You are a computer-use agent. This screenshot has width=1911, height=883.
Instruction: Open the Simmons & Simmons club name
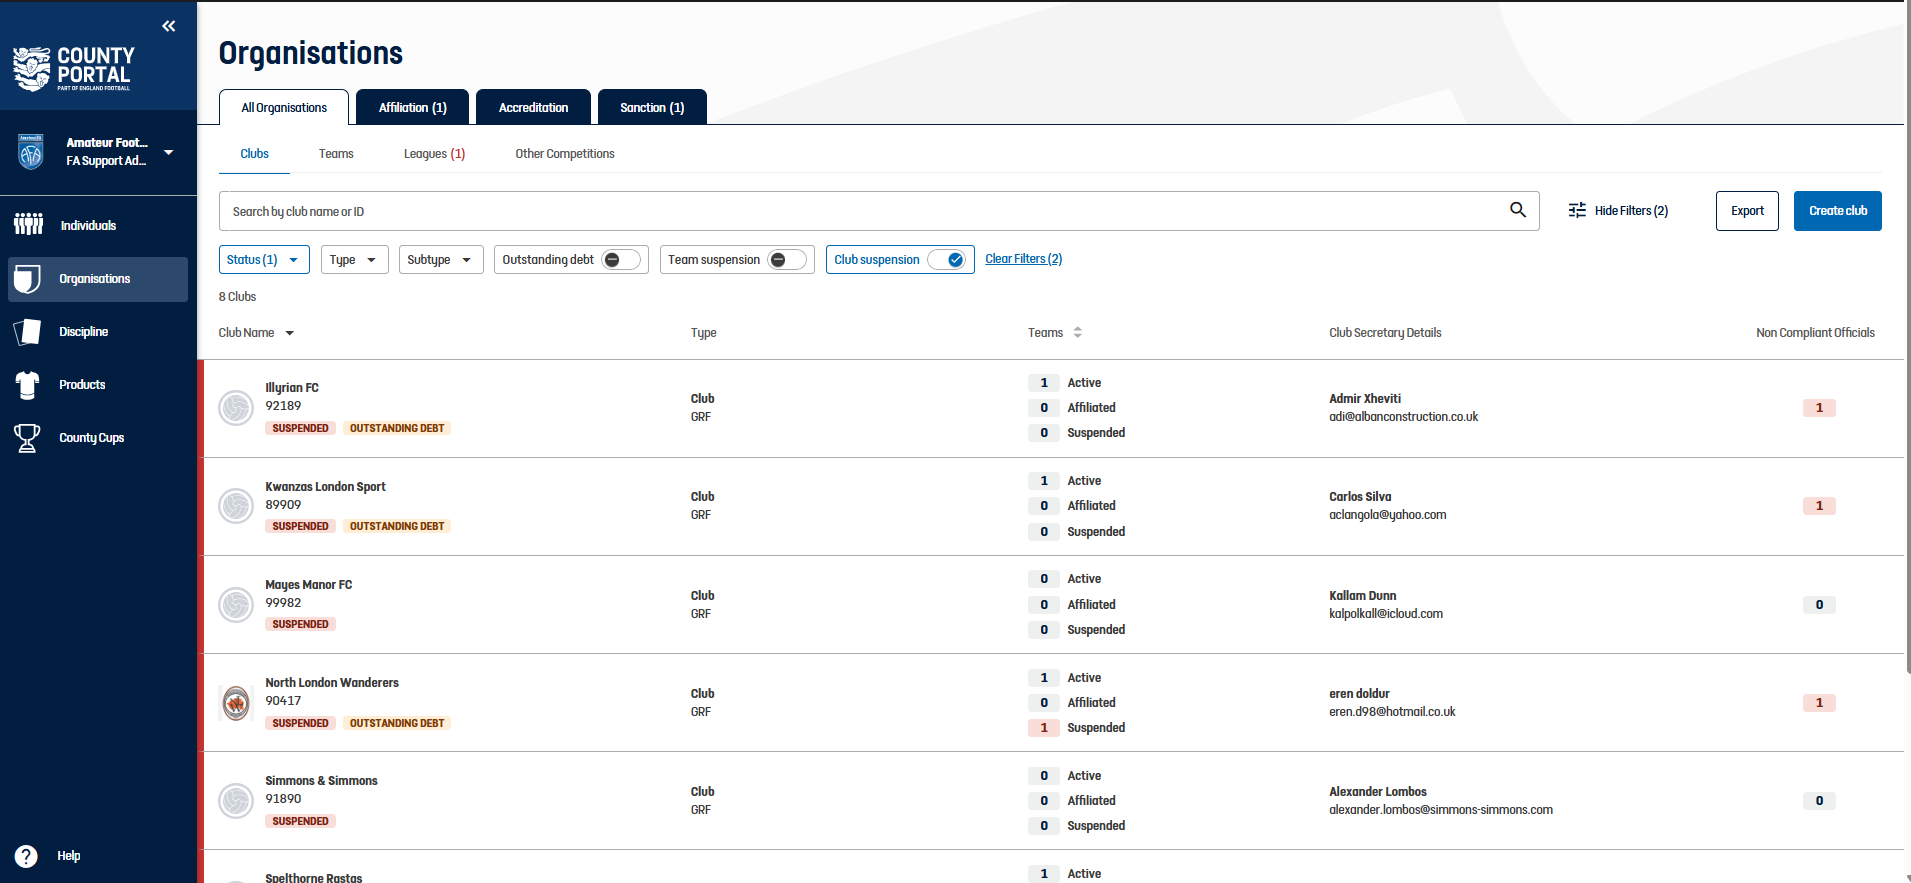click(321, 781)
